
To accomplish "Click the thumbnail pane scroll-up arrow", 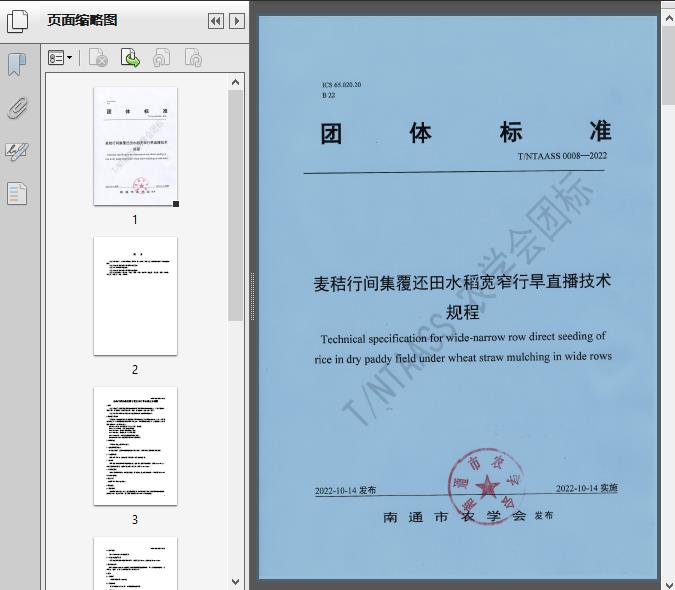I will (x=235, y=82).
